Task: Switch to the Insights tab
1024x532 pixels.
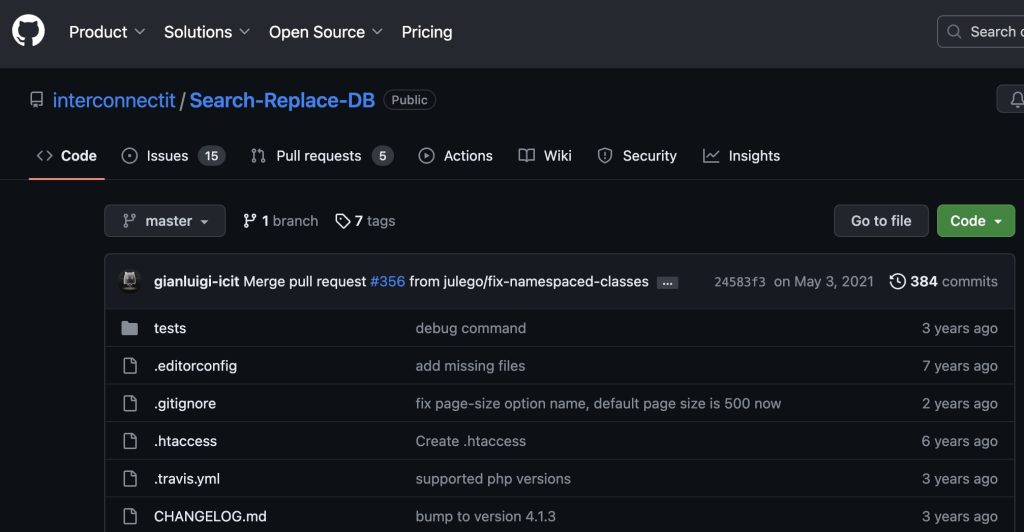Action: (741, 155)
